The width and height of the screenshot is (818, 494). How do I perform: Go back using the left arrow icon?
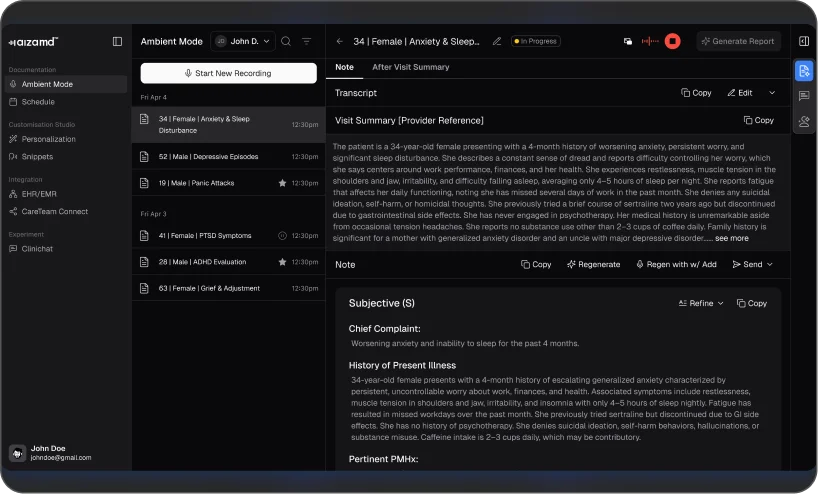pyautogui.click(x=340, y=41)
